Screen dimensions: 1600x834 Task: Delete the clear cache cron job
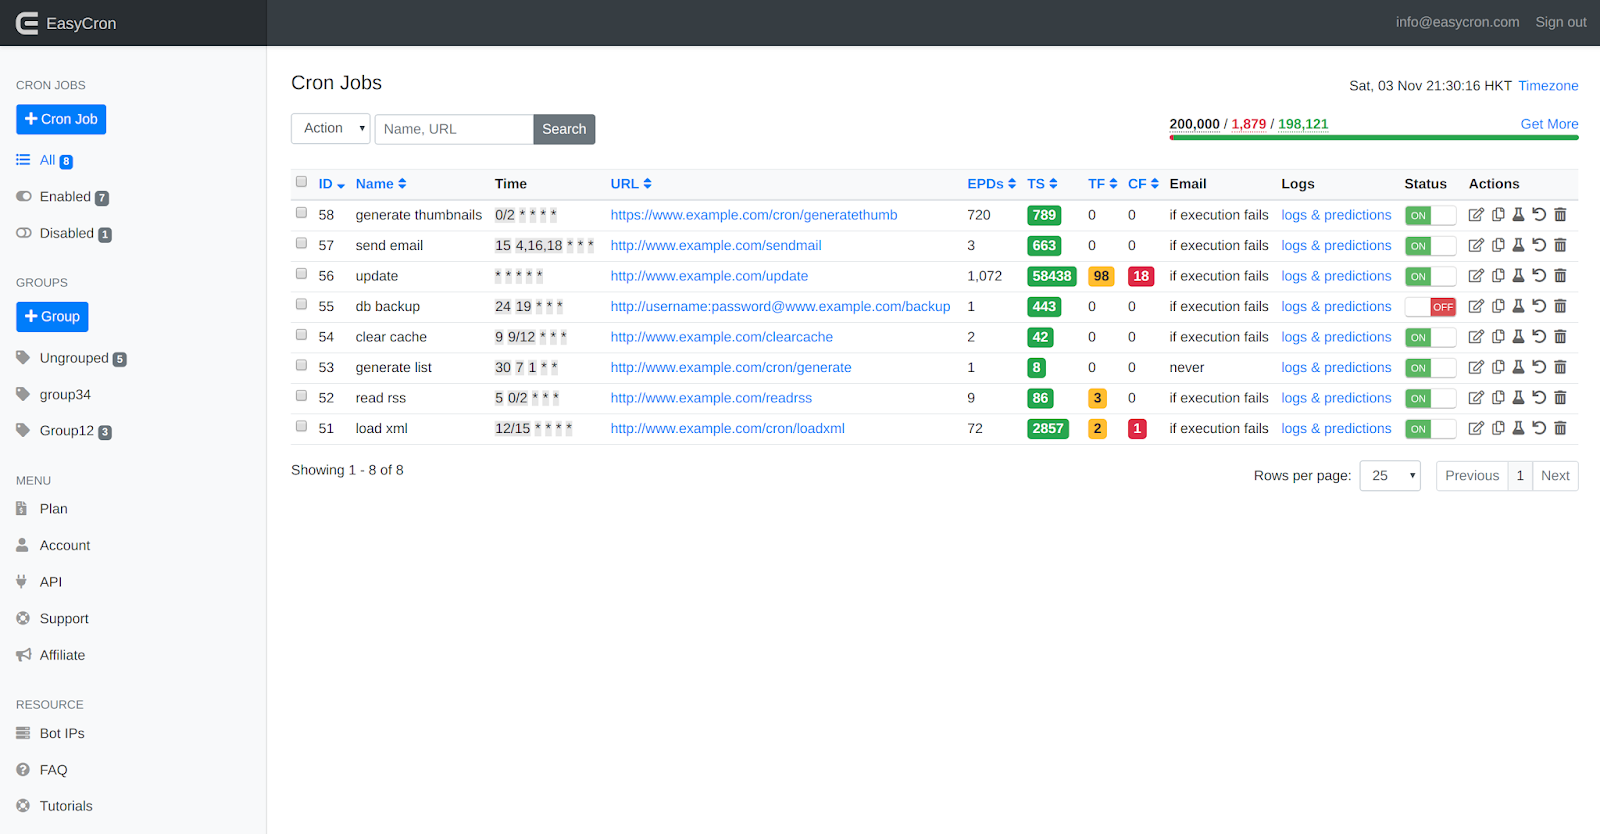coord(1560,337)
